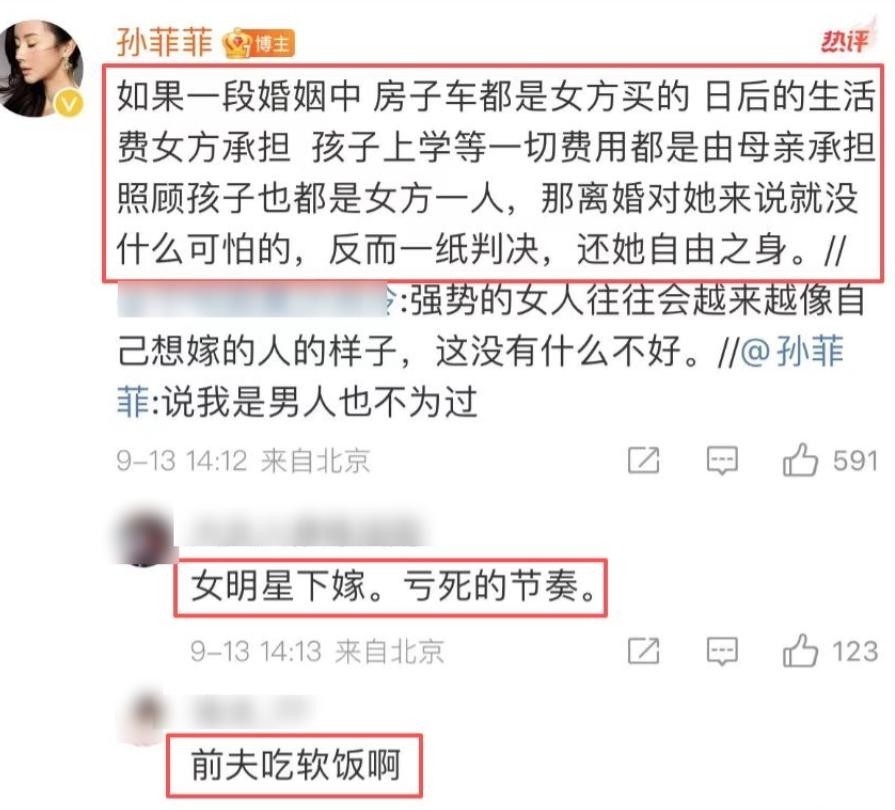The image size is (895, 810).
Task: Open the 孙菲菲 username link
Action: tap(164, 42)
